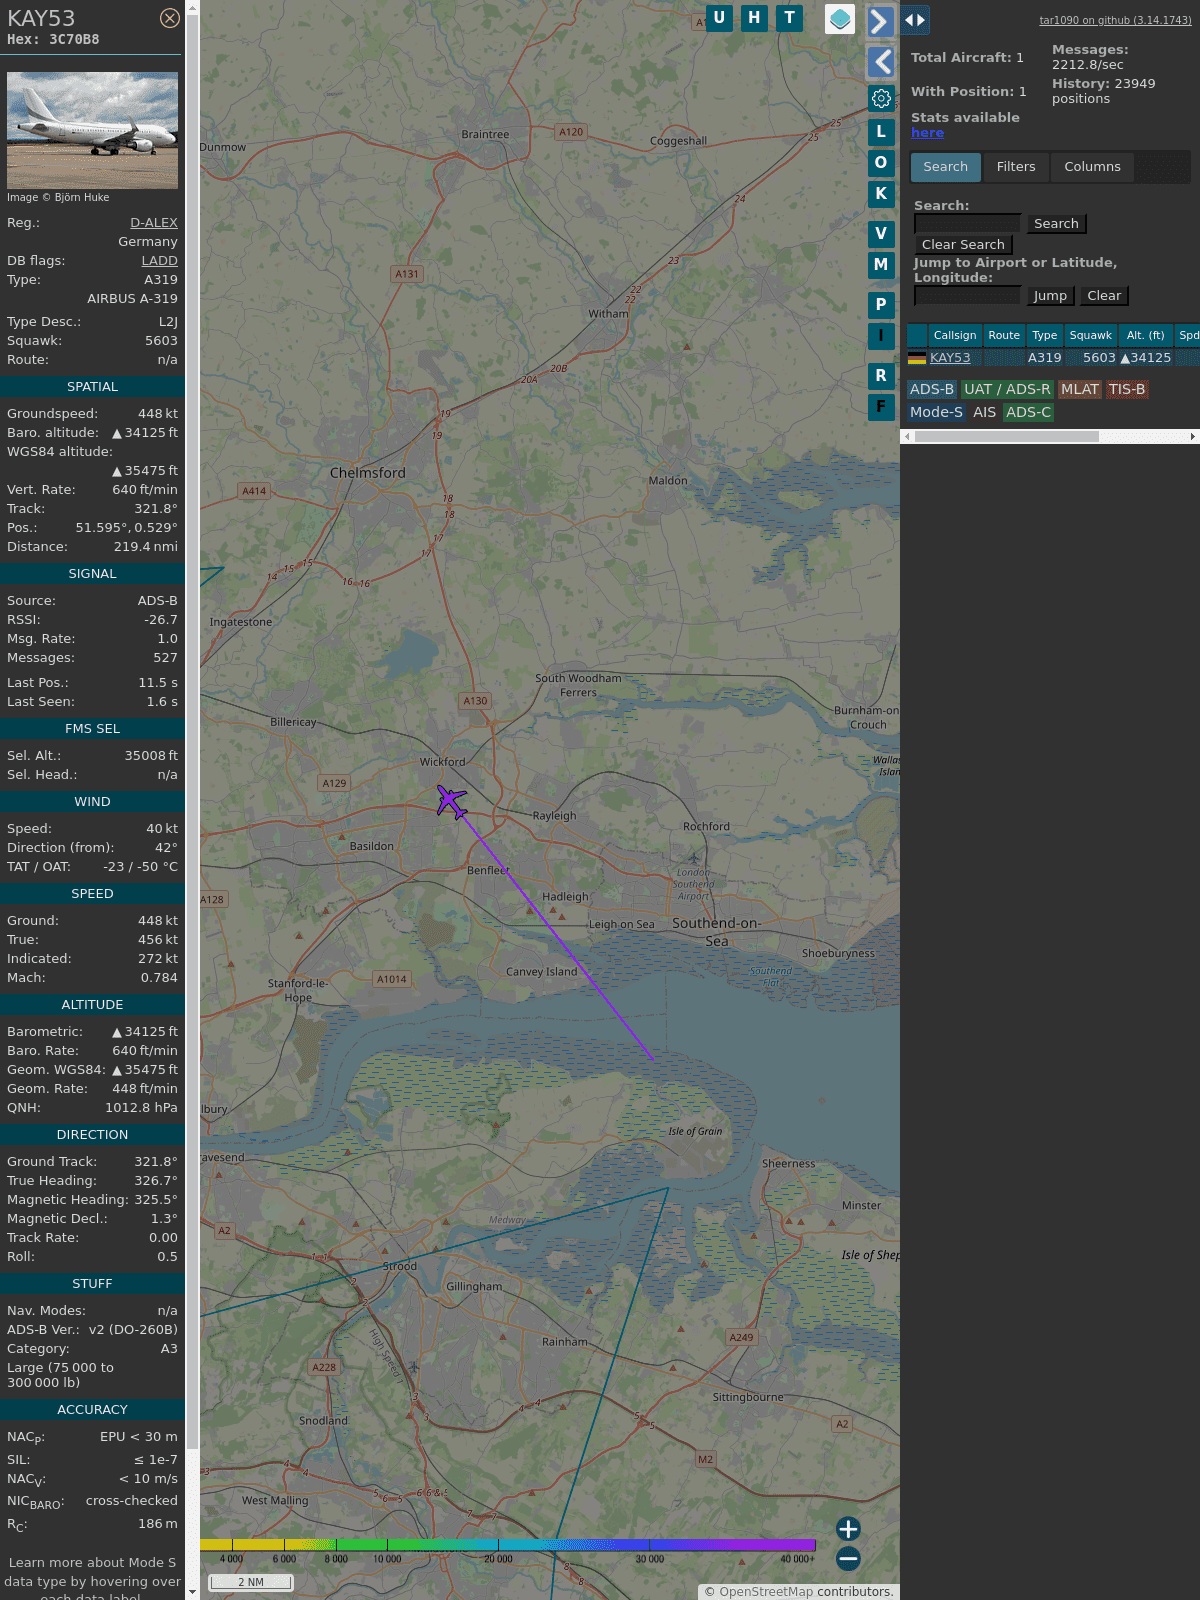Image resolution: width=1200 pixels, height=1600 pixels.
Task: Sort table by Squawk column
Action: coord(1090,336)
